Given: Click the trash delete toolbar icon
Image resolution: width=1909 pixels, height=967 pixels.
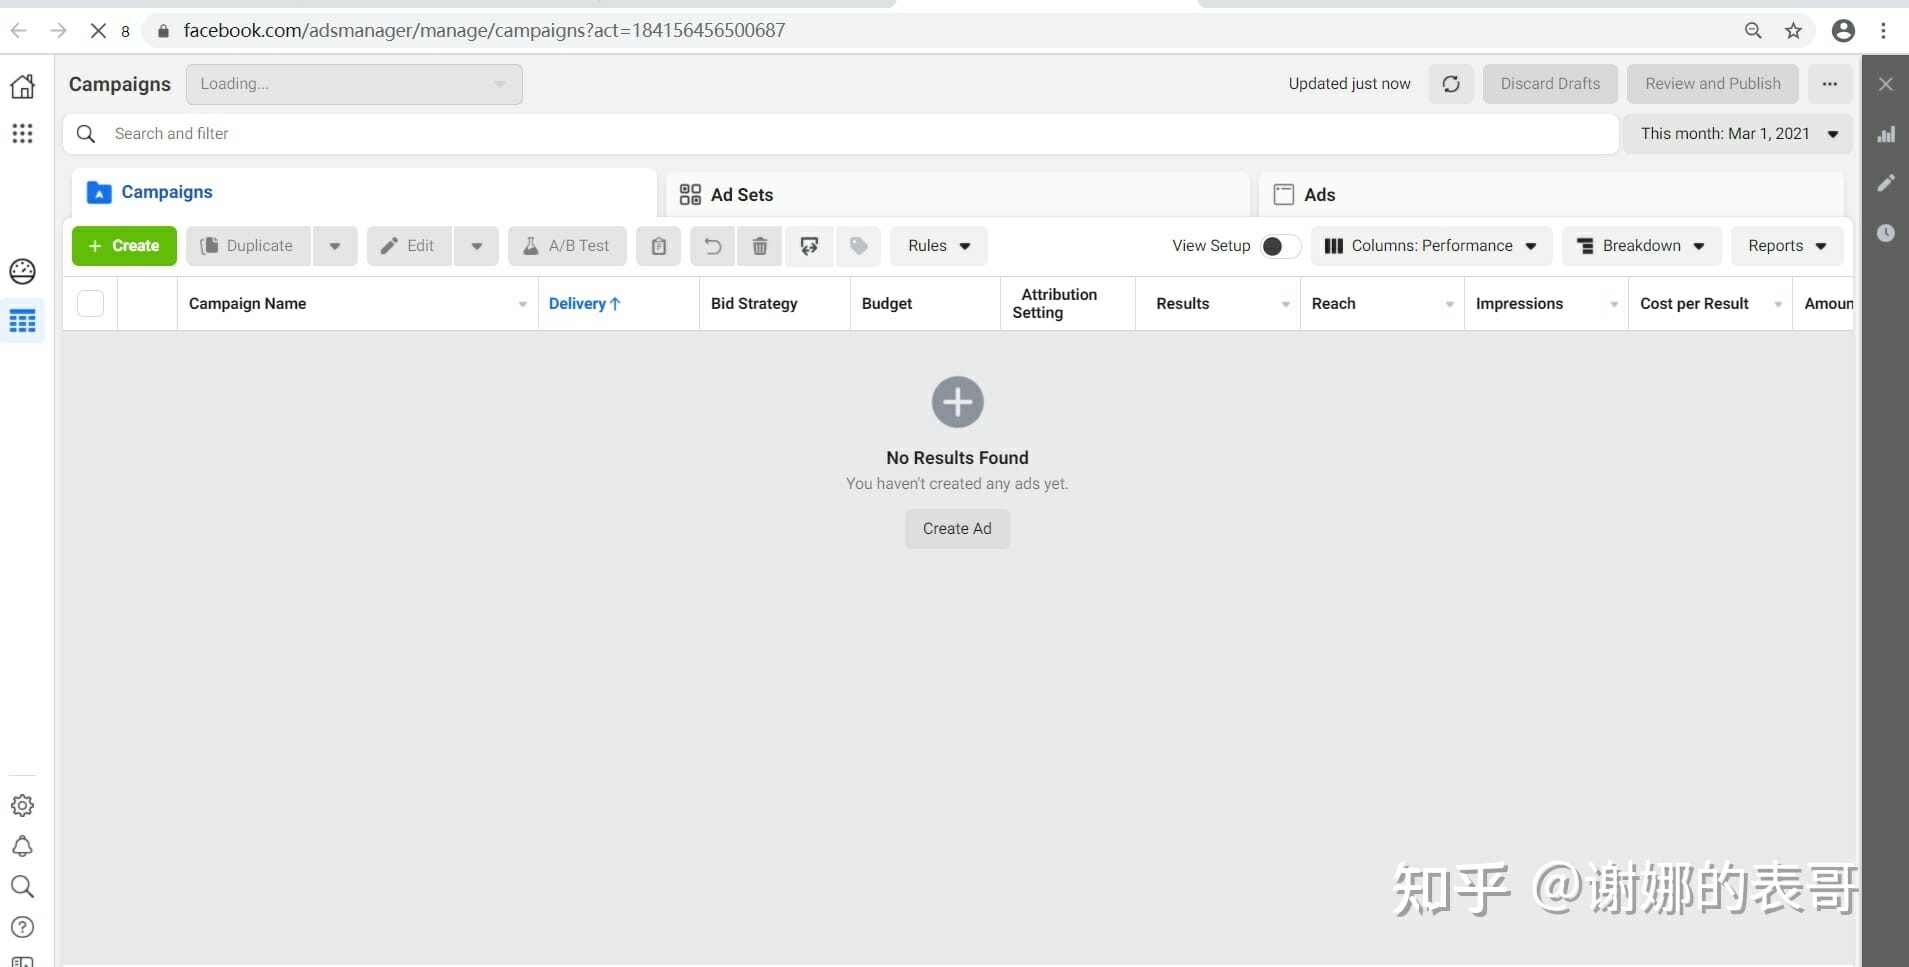Looking at the screenshot, I should click(760, 246).
